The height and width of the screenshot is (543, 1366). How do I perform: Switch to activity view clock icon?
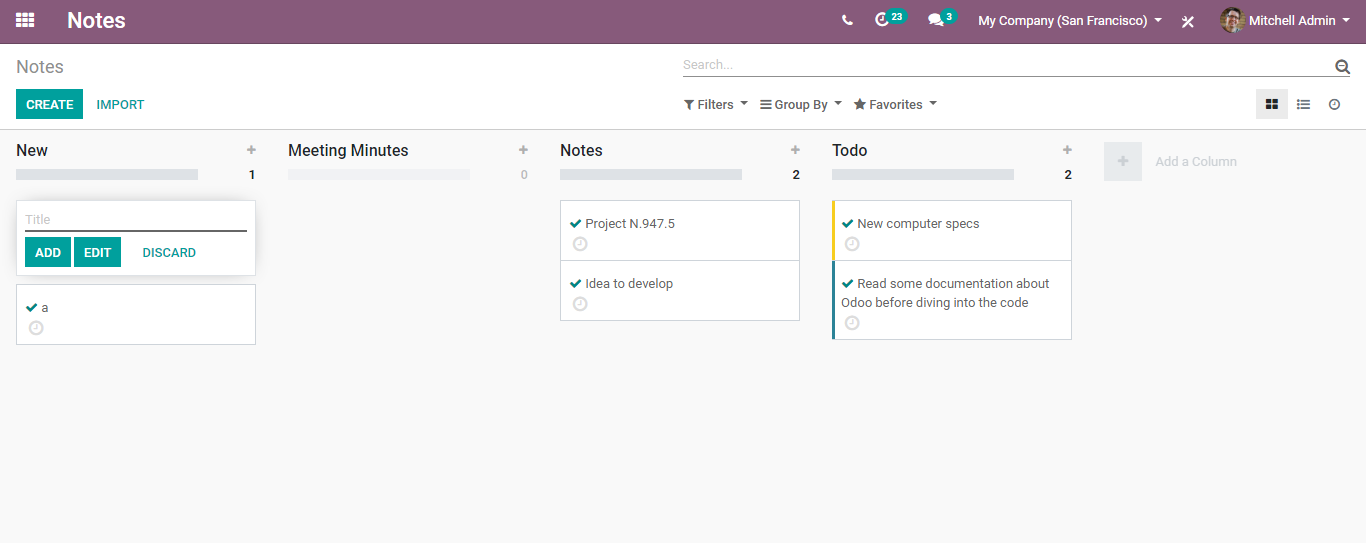click(1334, 104)
